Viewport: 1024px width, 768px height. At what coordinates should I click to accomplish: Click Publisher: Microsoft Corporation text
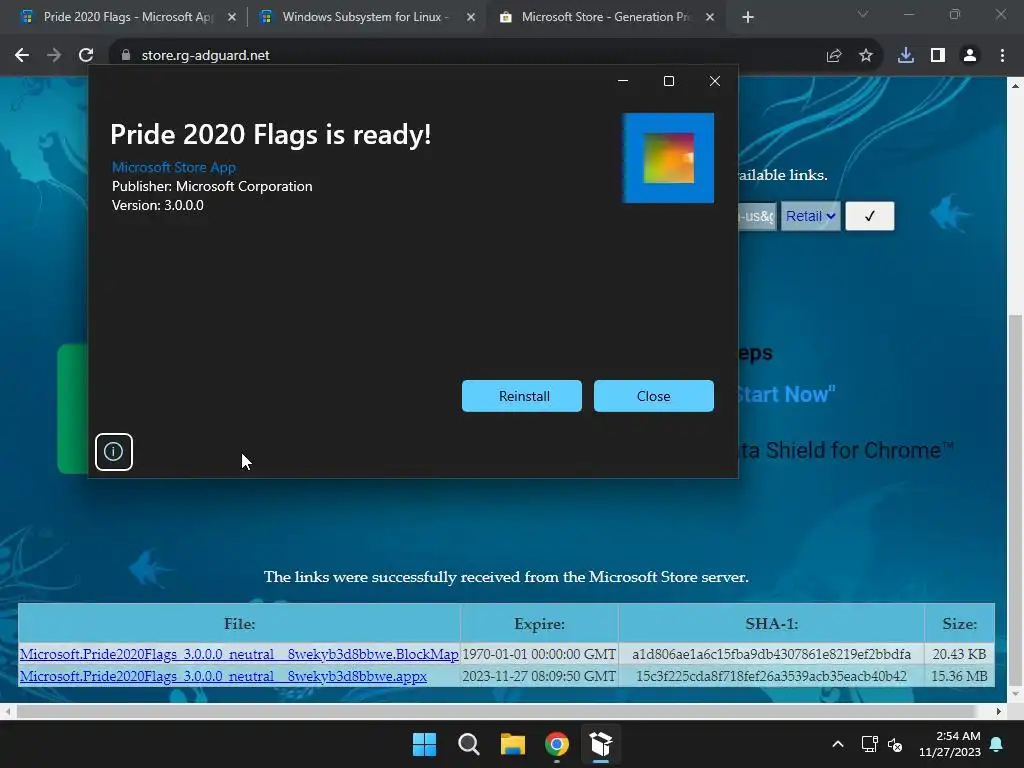pos(212,186)
